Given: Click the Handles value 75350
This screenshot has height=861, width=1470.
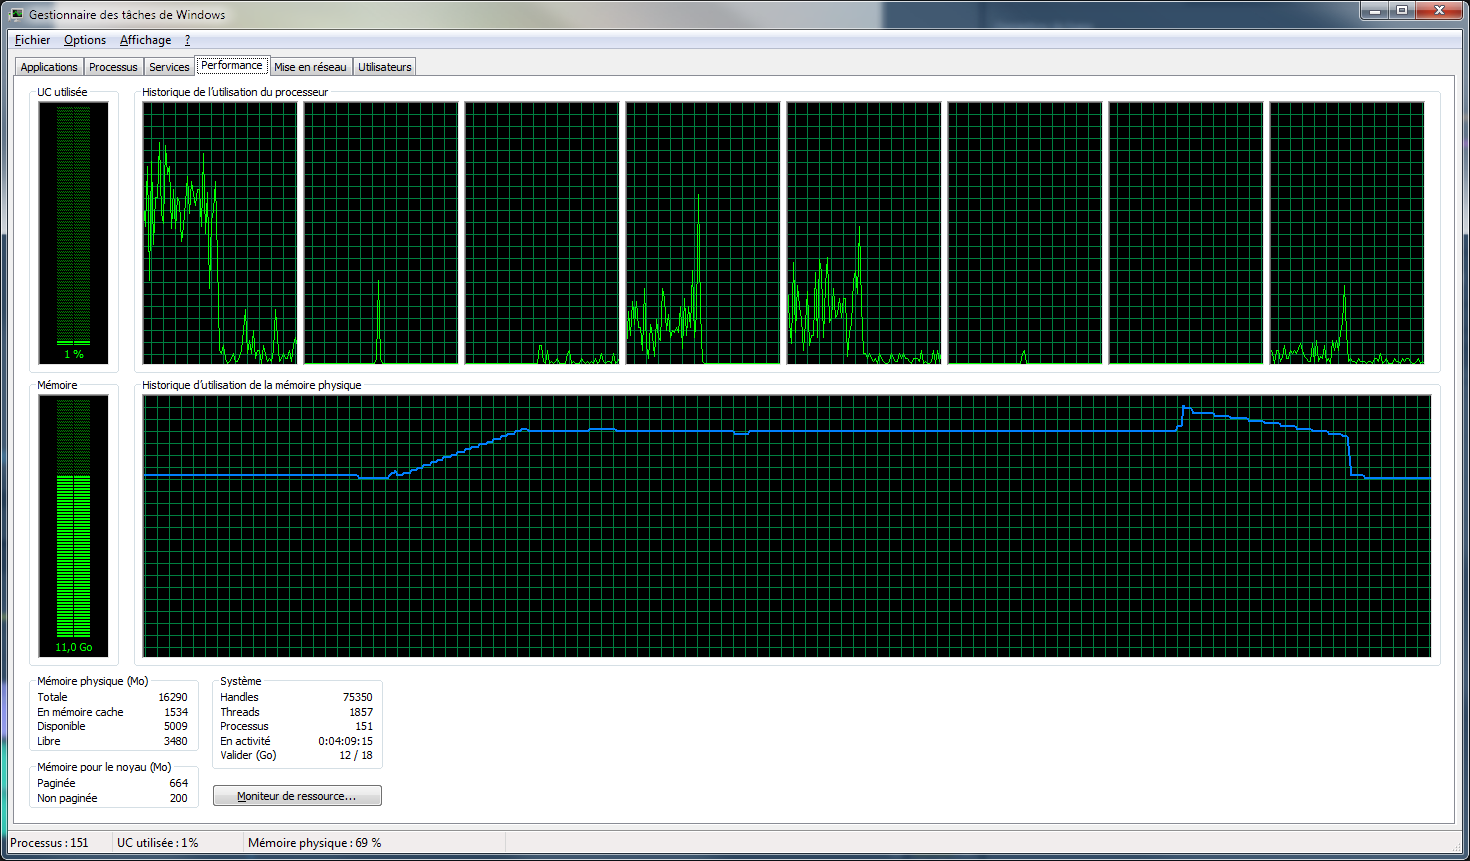Looking at the screenshot, I should click(357, 697).
